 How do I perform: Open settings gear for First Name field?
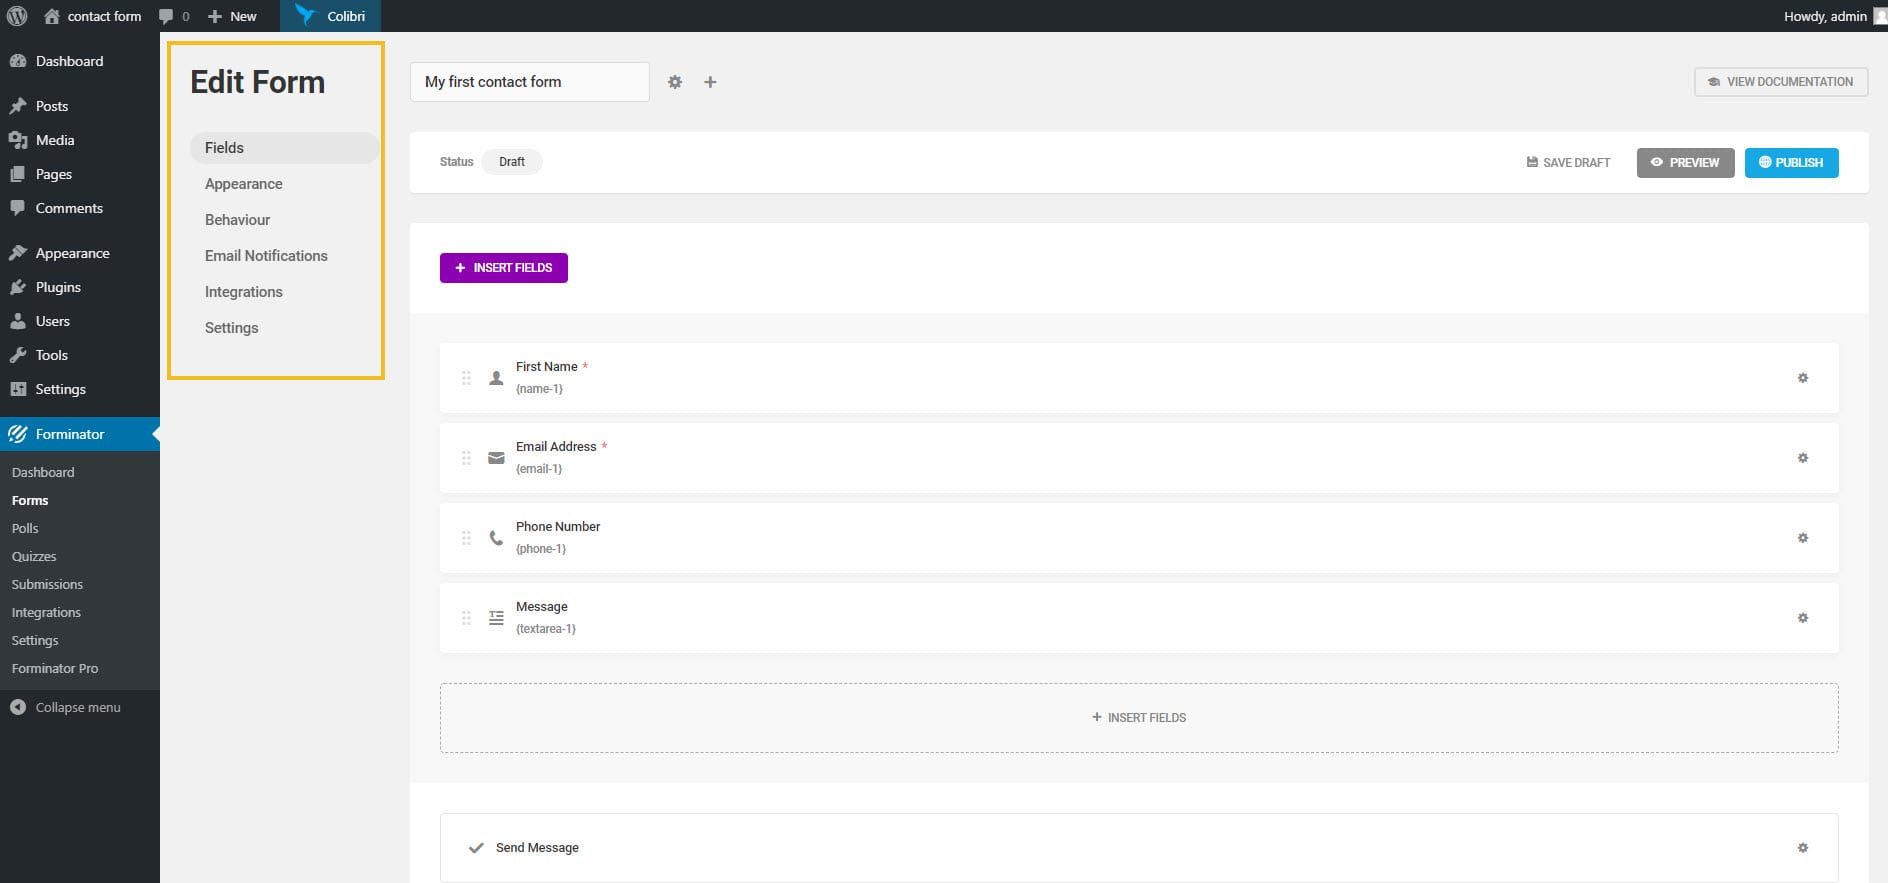click(1803, 378)
